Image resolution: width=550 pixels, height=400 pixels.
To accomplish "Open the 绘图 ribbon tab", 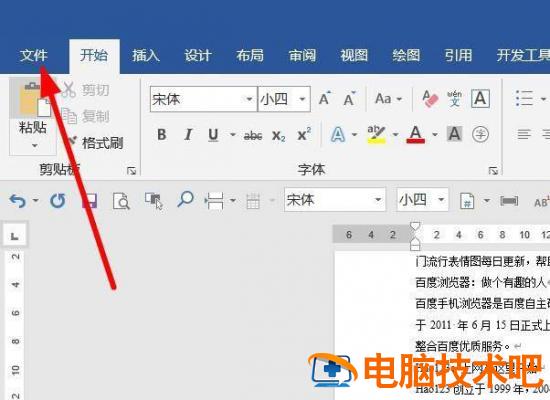I will coord(406,55).
